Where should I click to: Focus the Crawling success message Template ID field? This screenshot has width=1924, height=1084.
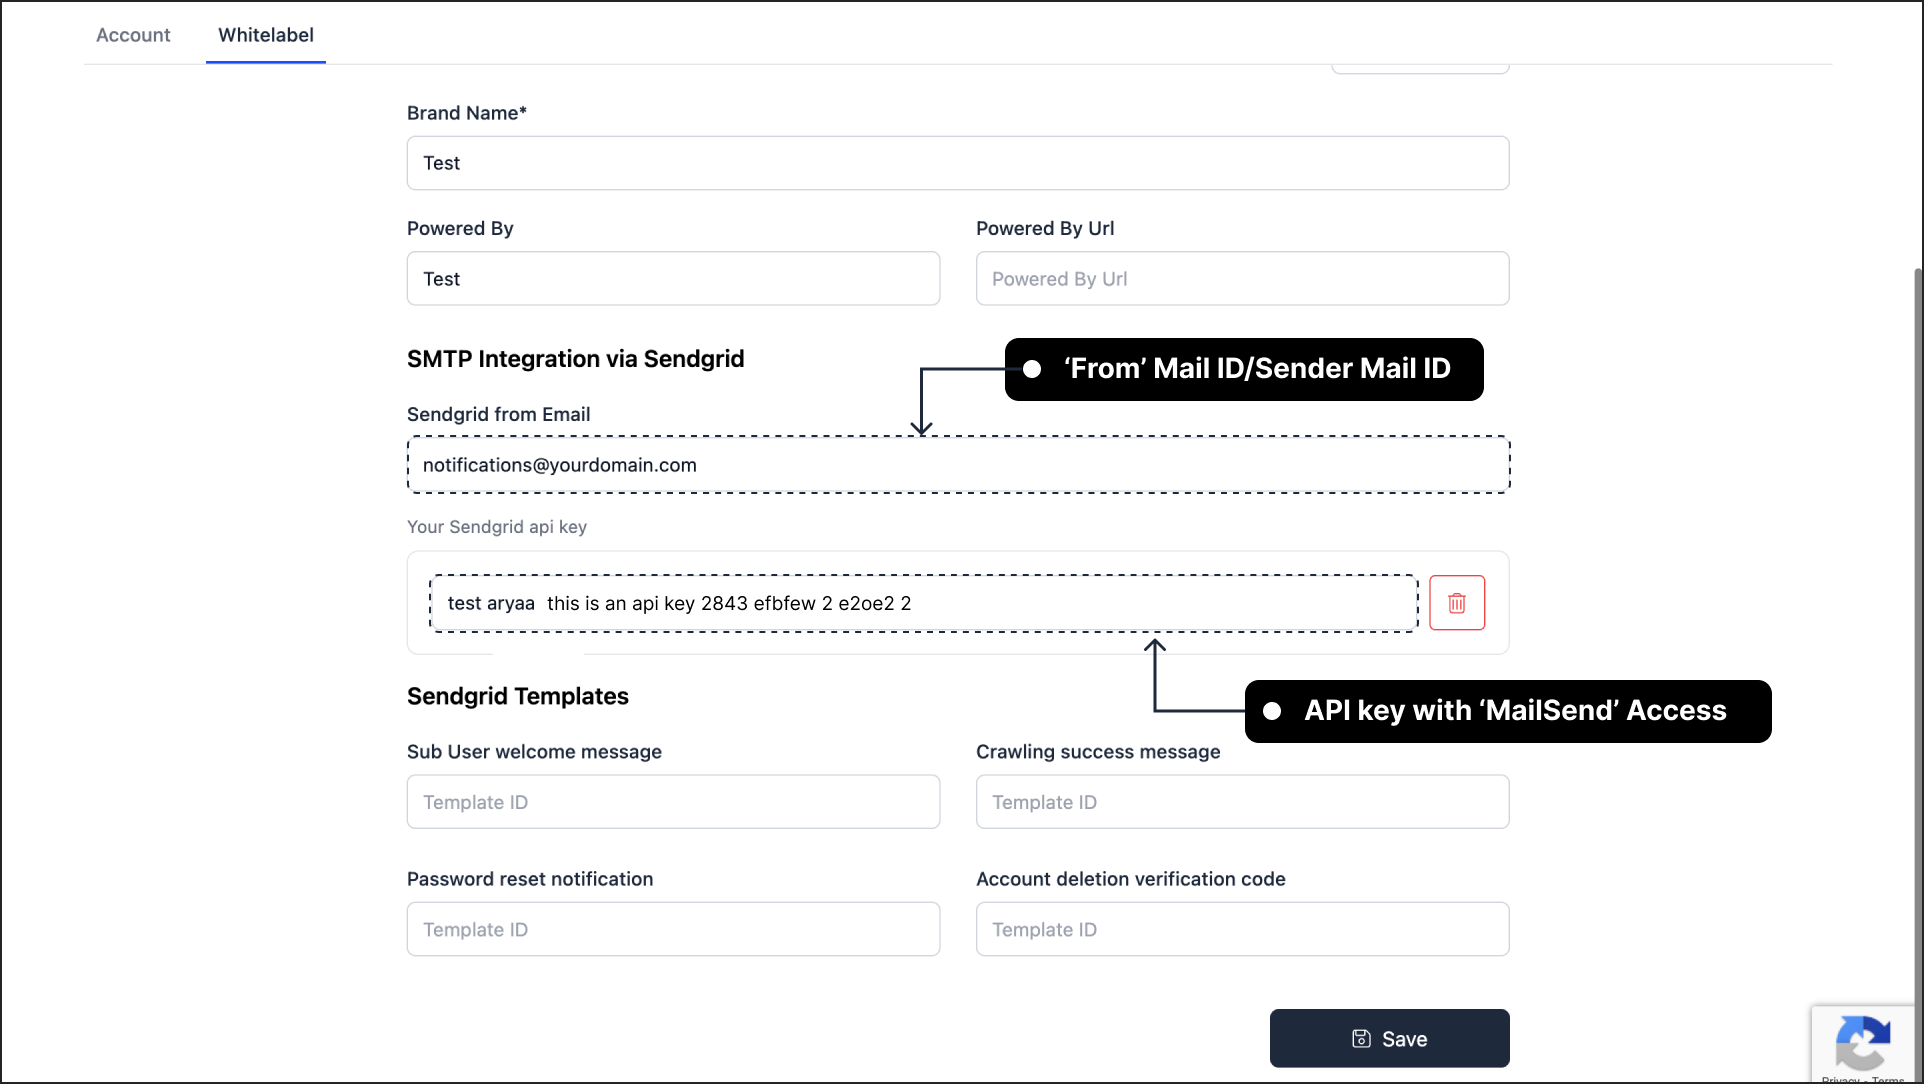pos(1242,801)
